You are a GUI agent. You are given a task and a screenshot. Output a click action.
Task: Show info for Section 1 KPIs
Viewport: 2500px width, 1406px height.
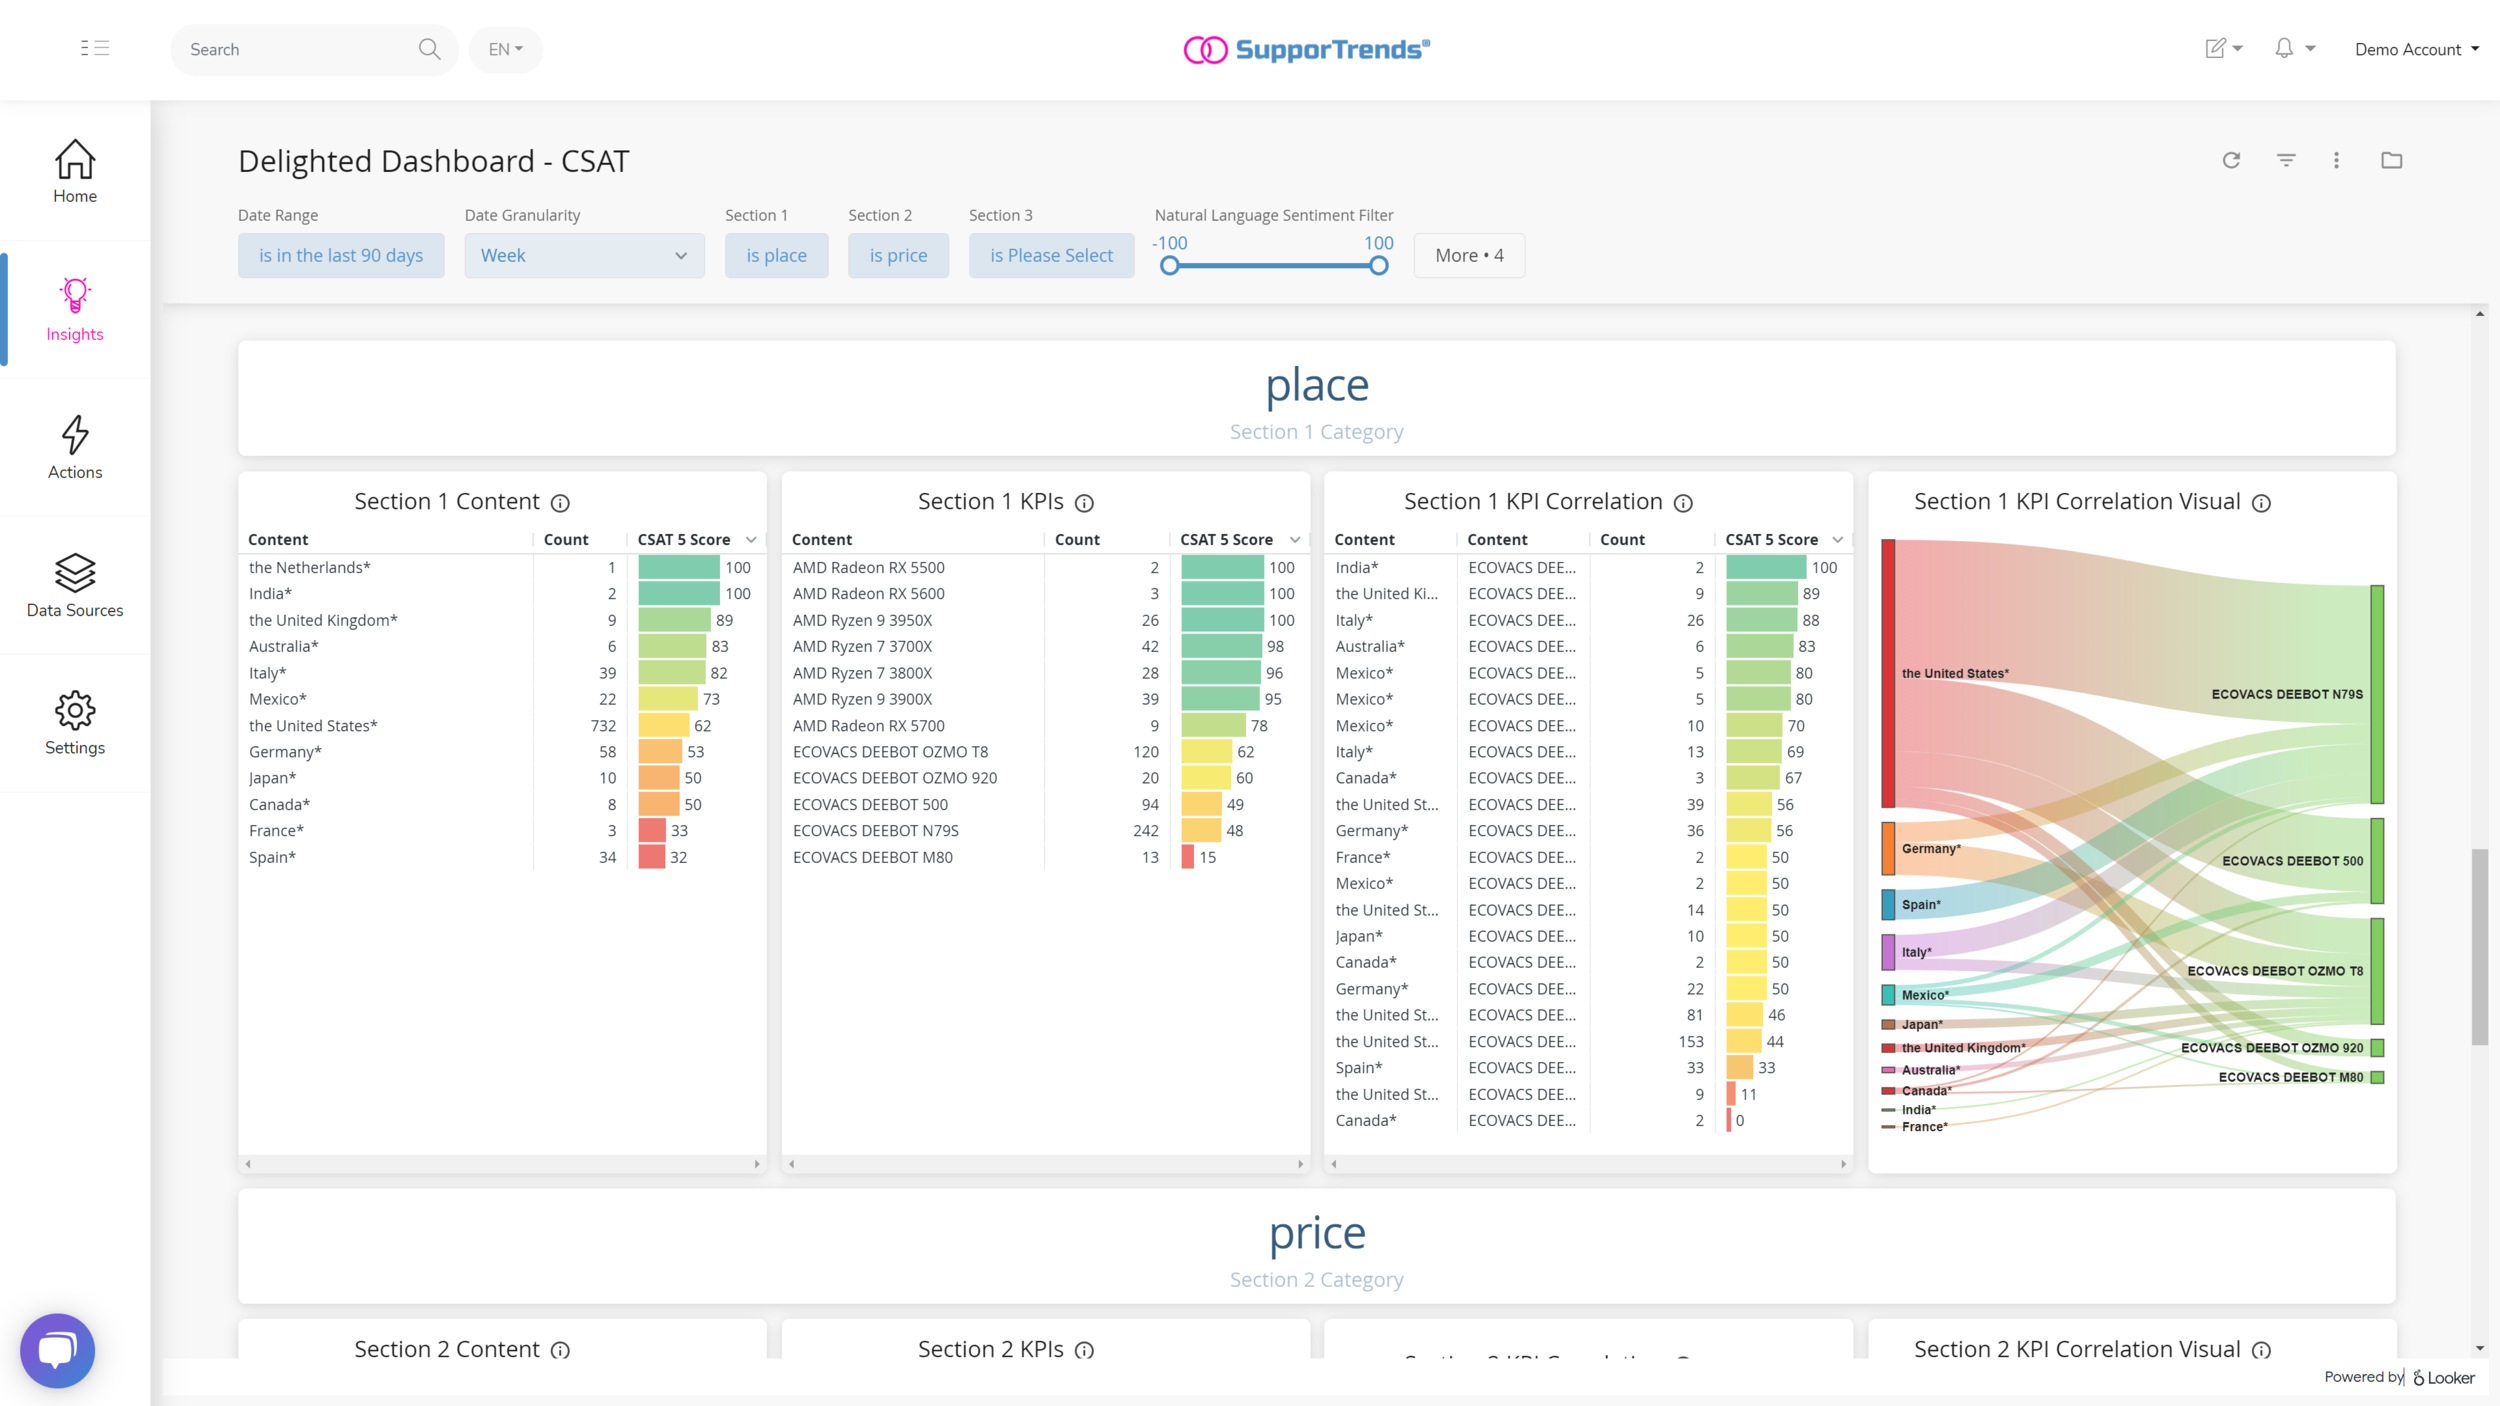pos(1084,503)
